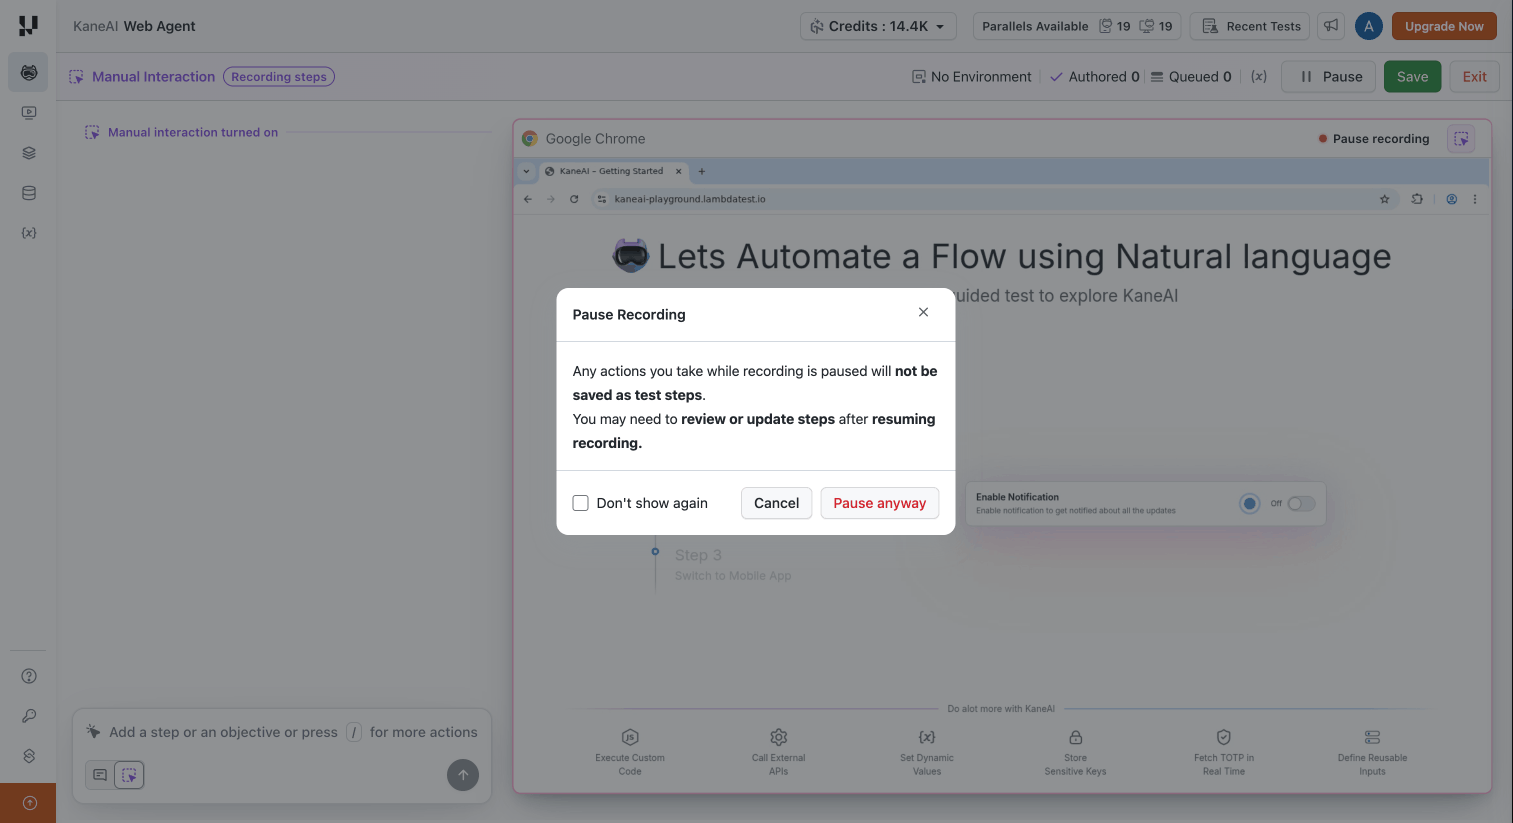
Task: Click the Fetch TOTP shield icon
Action: pyautogui.click(x=1224, y=738)
